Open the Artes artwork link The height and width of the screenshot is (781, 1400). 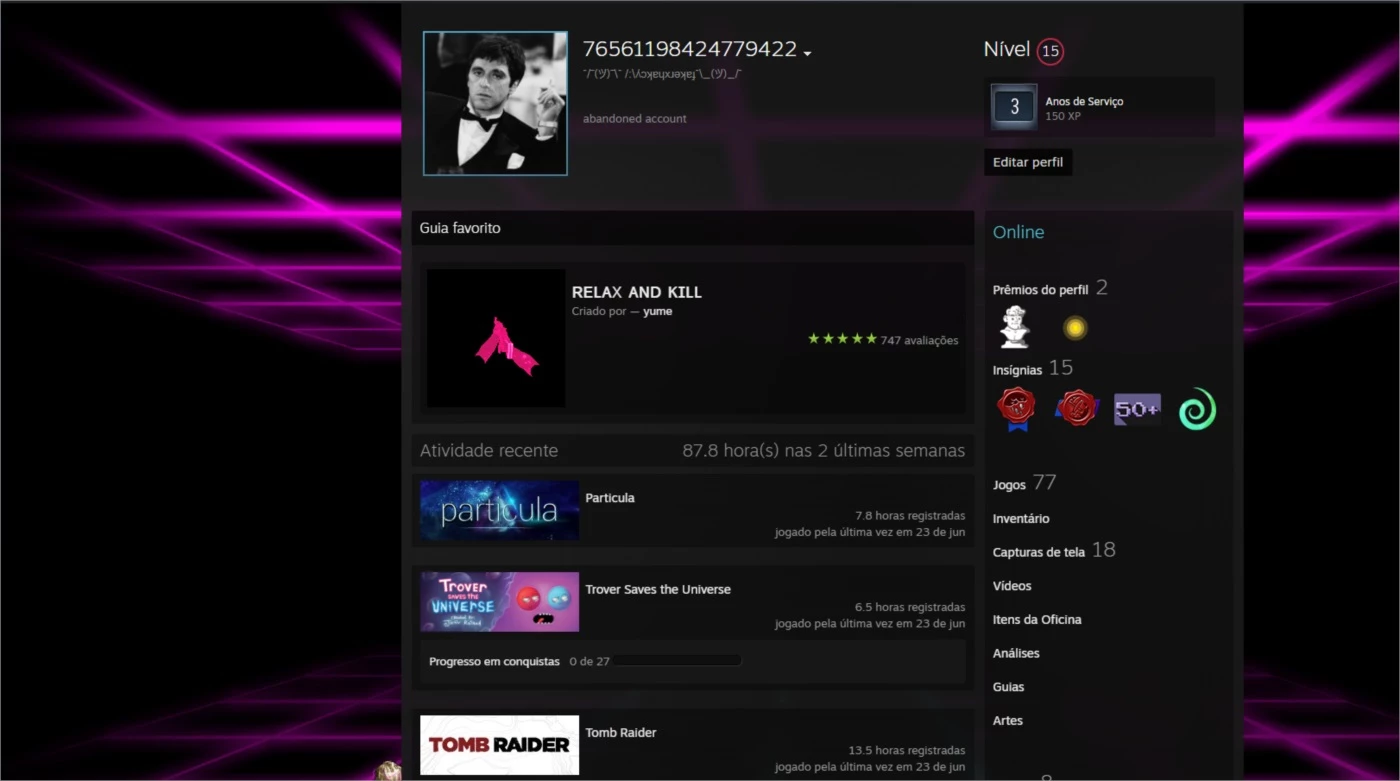point(1008,720)
